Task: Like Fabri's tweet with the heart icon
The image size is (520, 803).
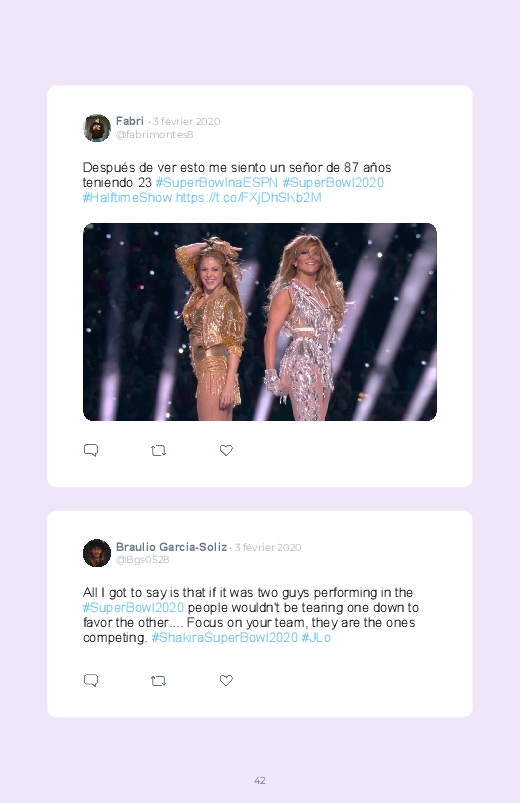Action: 226,450
